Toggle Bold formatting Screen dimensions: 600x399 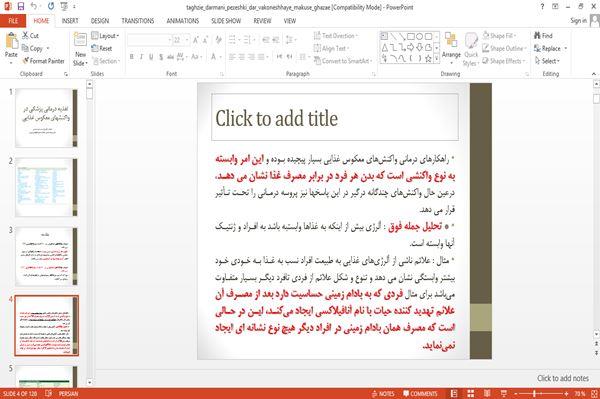click(132, 57)
